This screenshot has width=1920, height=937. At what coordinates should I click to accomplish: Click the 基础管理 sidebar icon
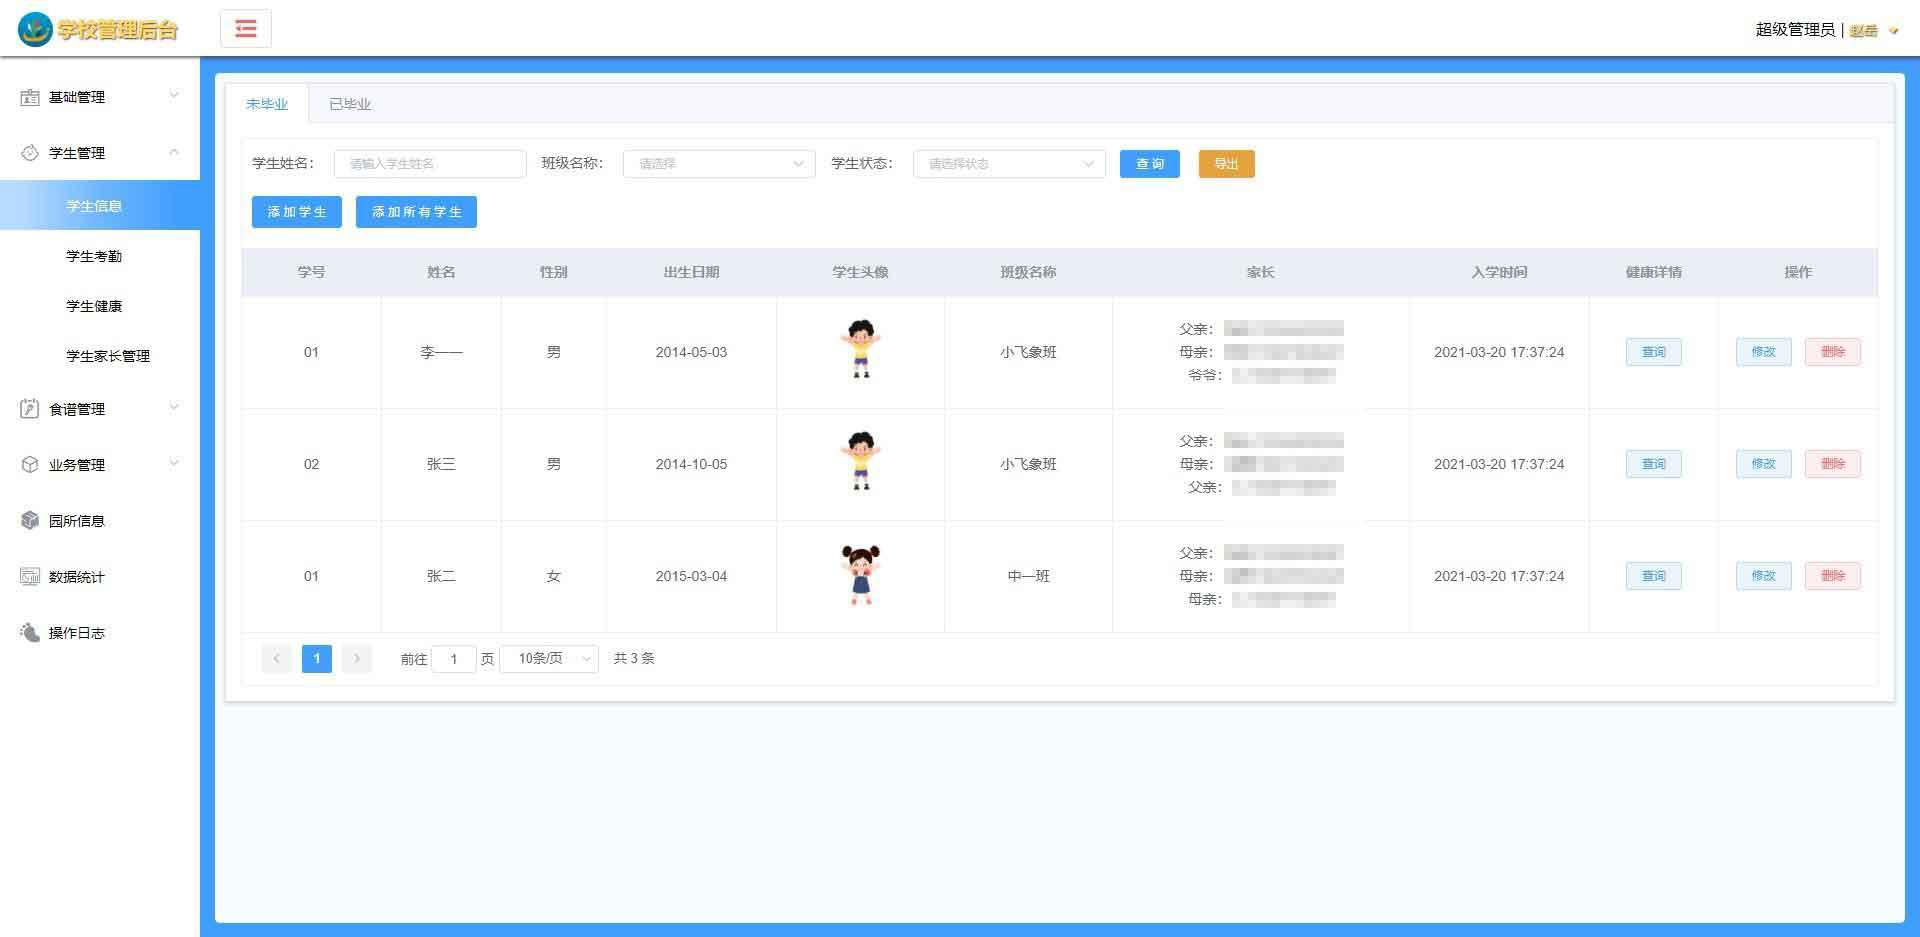[30, 97]
